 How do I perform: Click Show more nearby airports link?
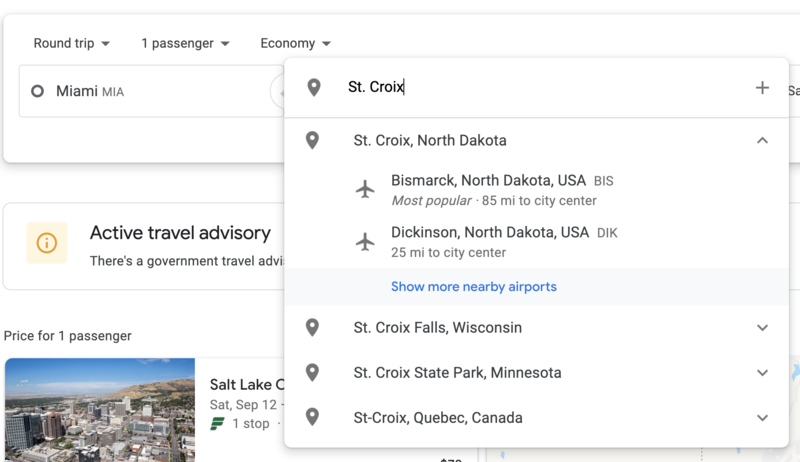(474, 287)
